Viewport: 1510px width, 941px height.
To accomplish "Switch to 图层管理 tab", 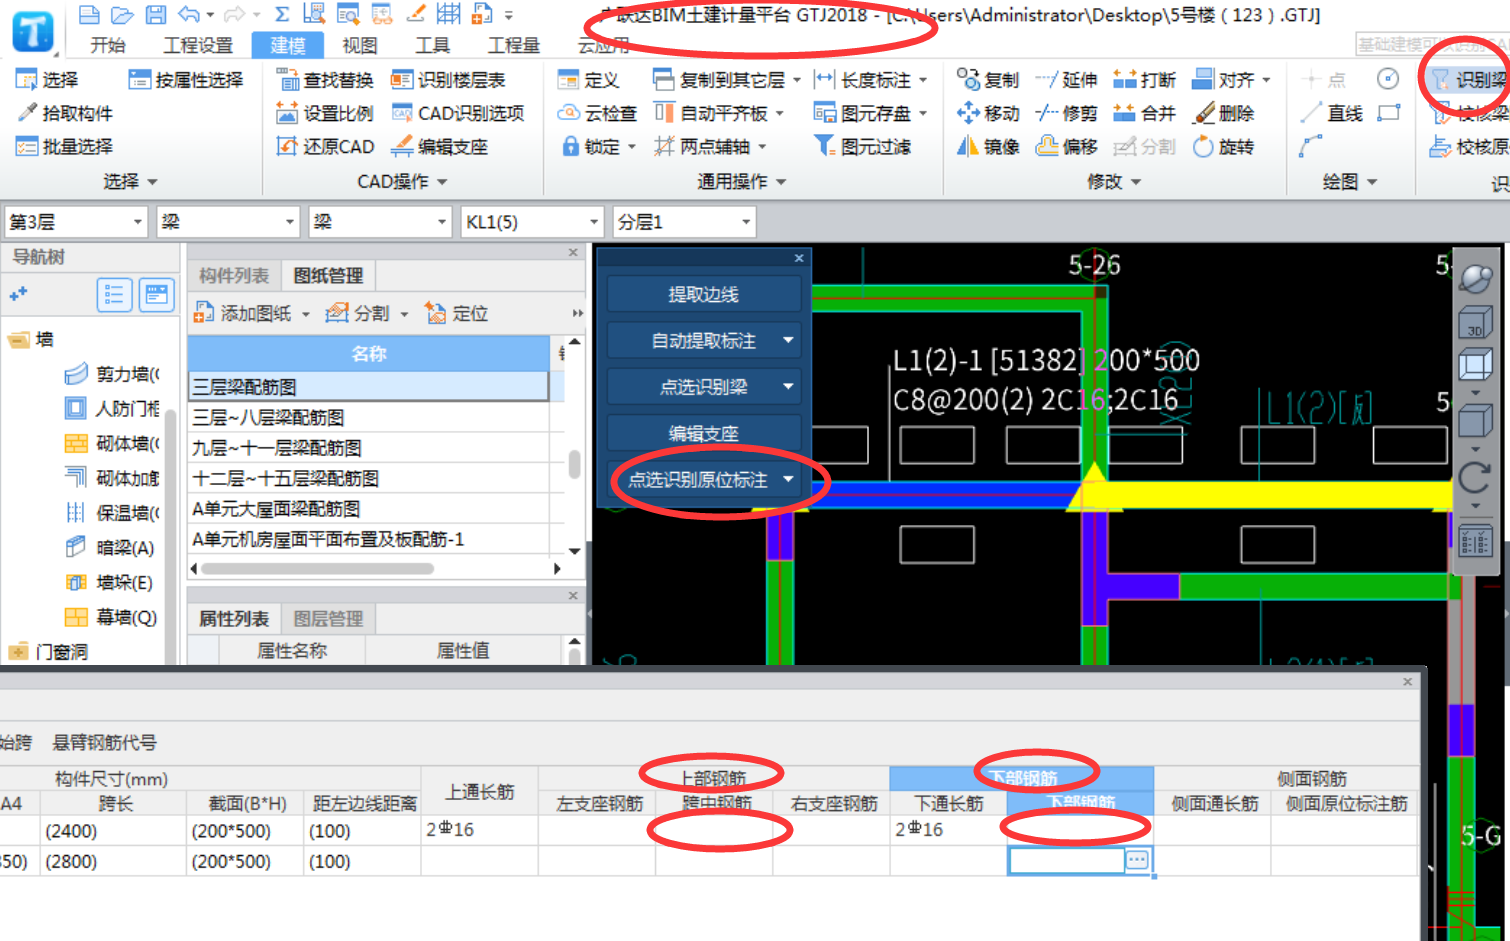I will click(328, 619).
